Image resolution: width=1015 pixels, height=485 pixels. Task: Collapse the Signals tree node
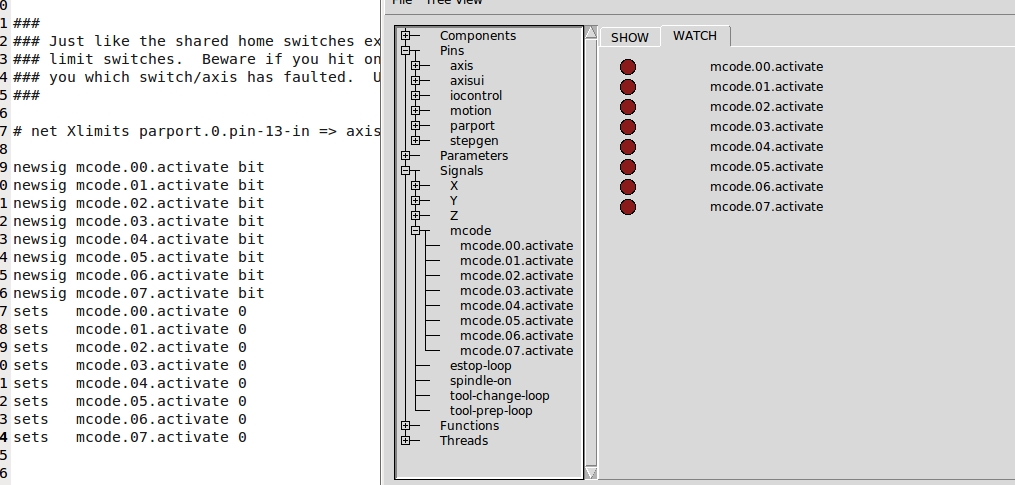click(x=405, y=170)
